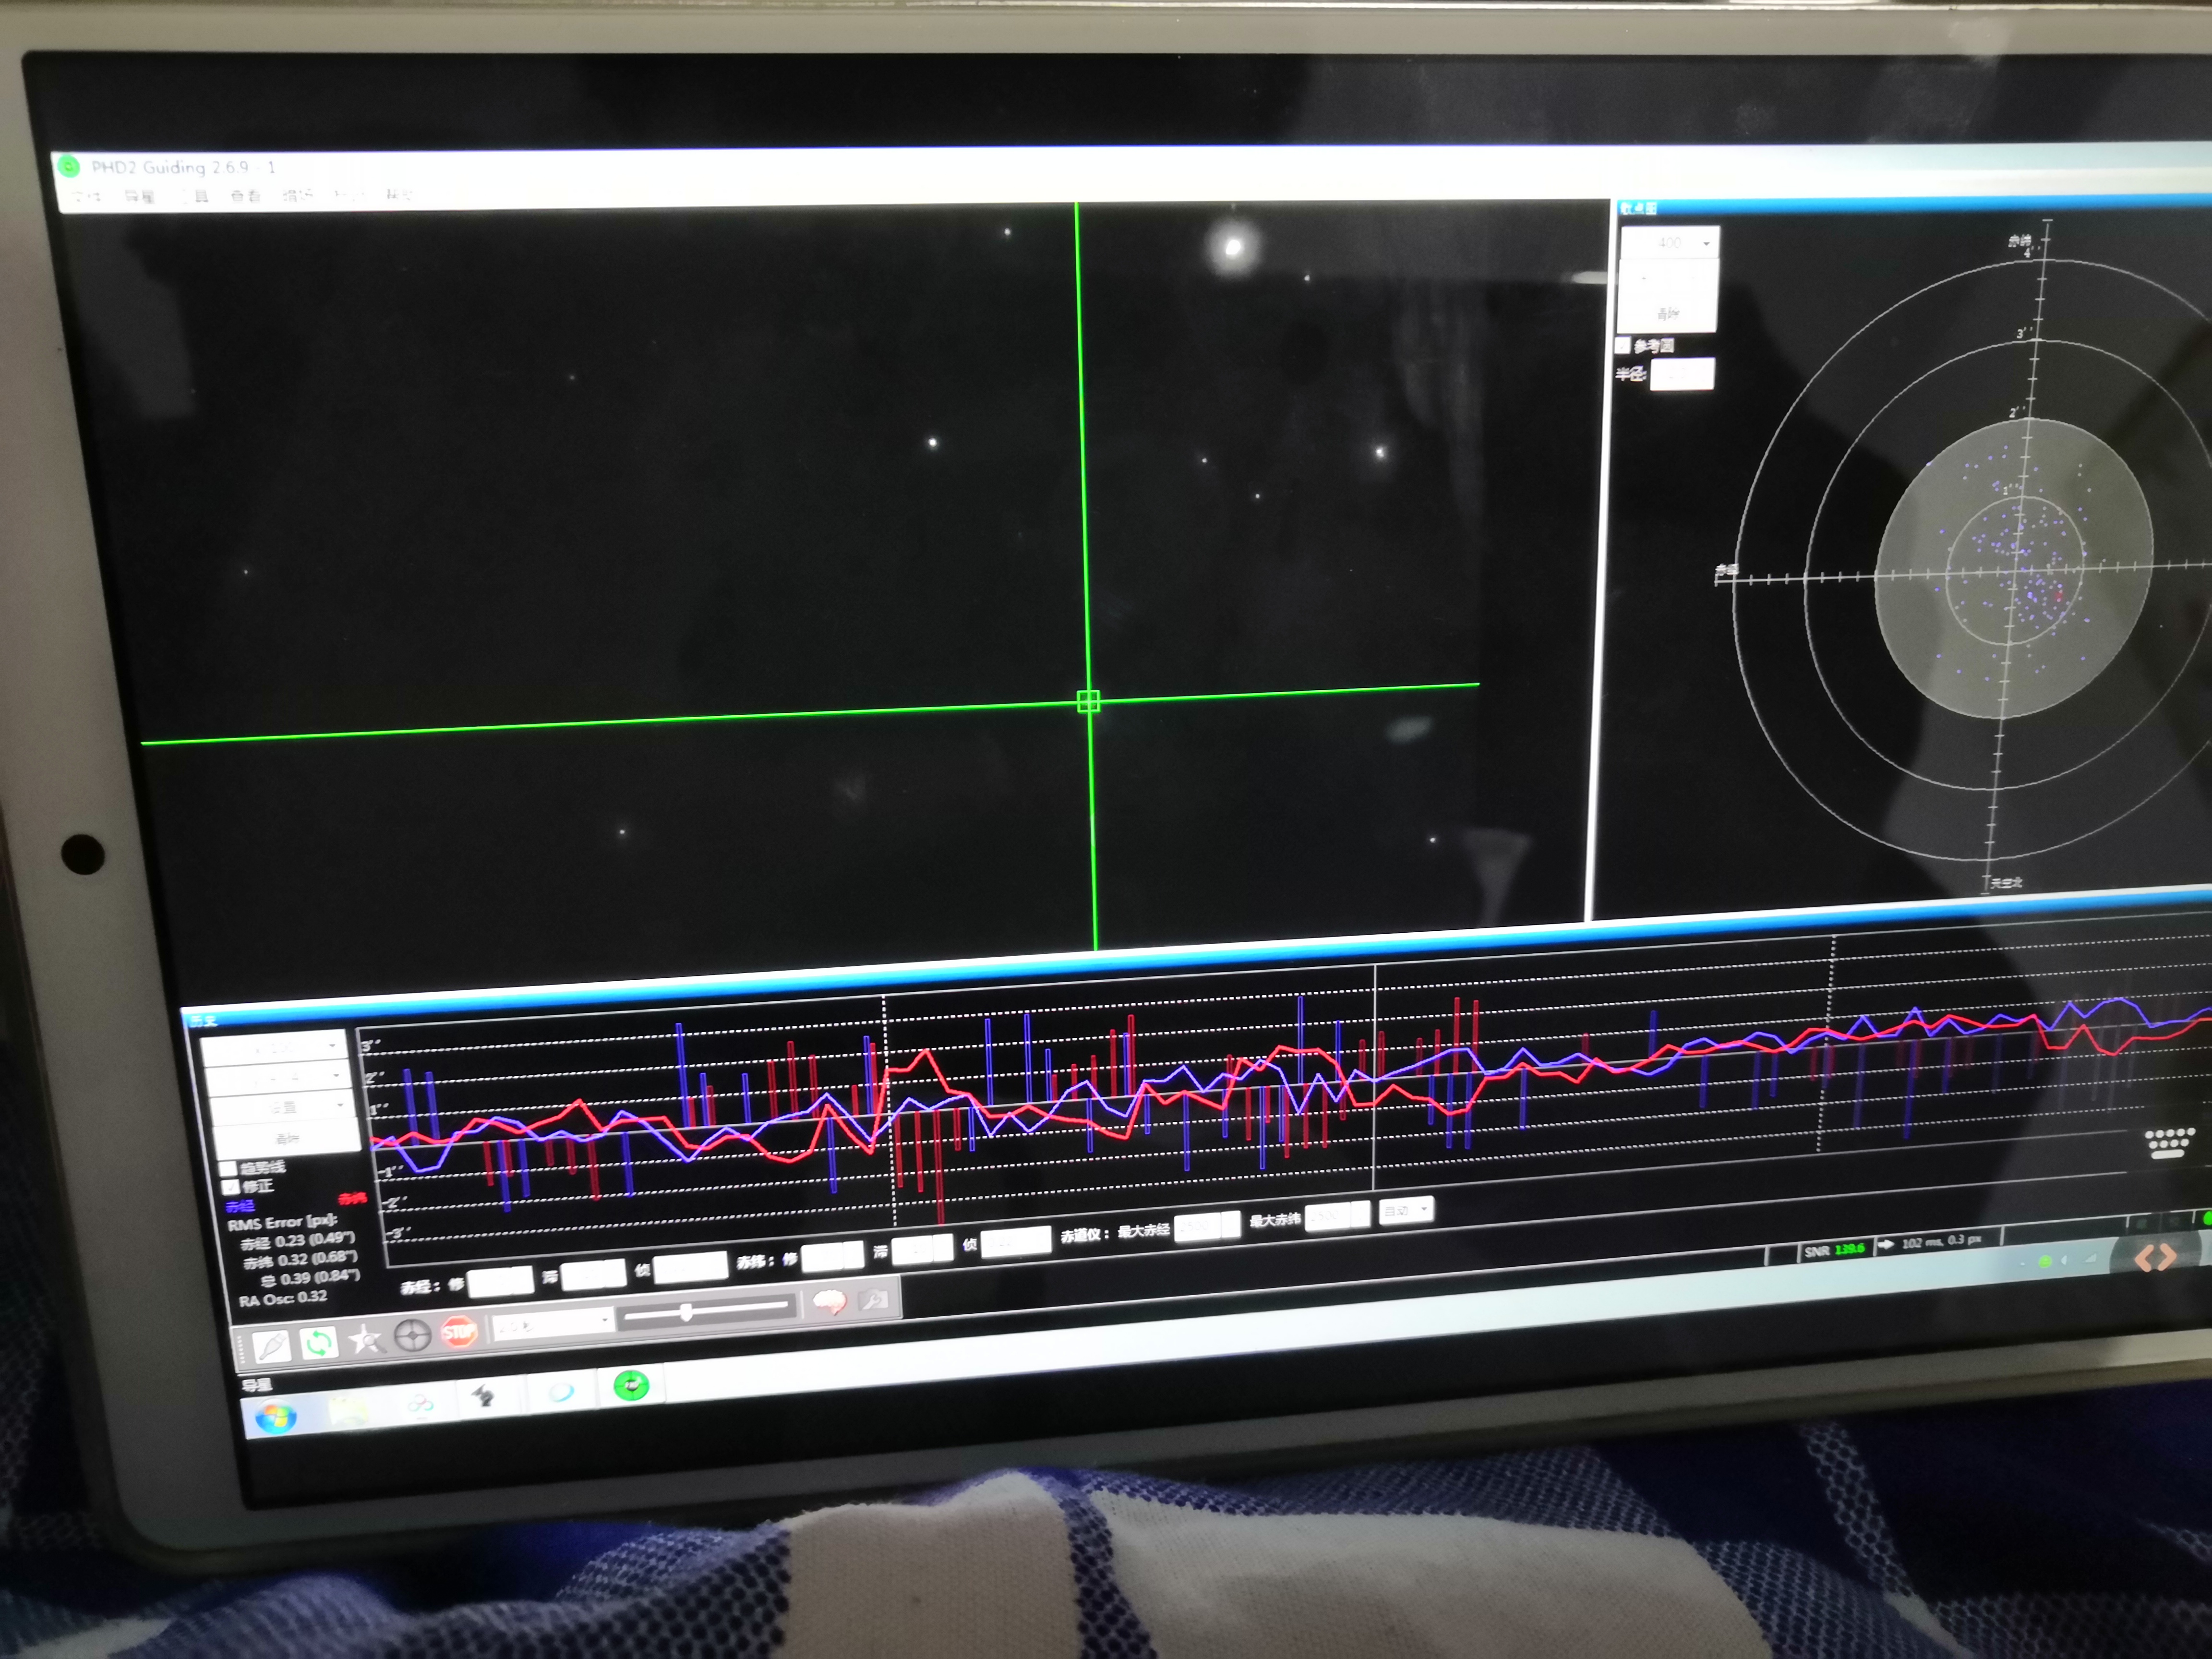This screenshot has width=2212, height=1659.
Task: Click the 'SNR 139.6' status bar field
Action: click(x=1835, y=1250)
